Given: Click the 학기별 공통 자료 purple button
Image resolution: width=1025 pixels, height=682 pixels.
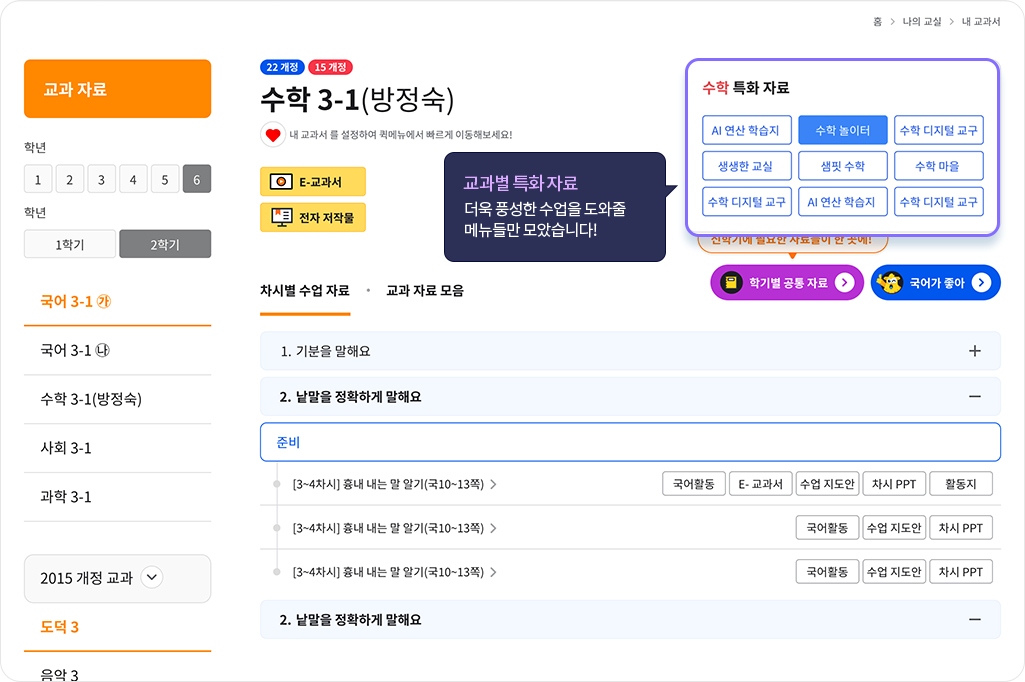Looking at the screenshot, I should pos(787,282).
